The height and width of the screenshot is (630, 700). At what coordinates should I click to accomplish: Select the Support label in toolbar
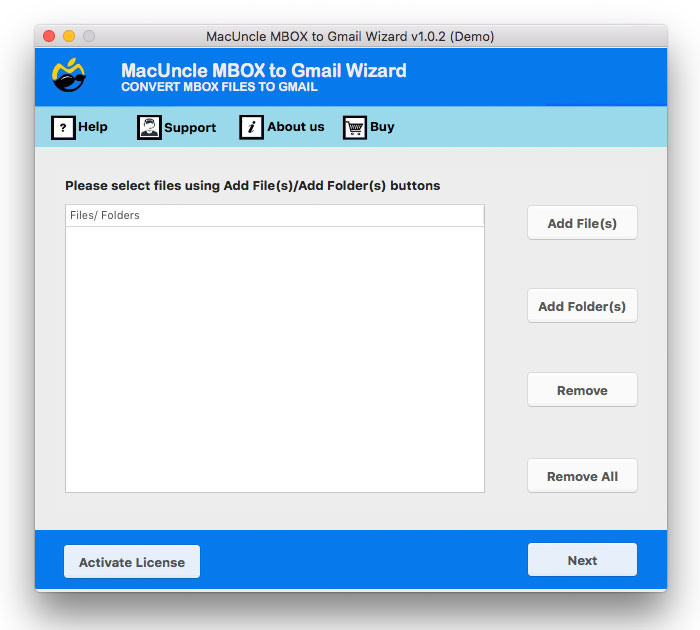click(190, 128)
